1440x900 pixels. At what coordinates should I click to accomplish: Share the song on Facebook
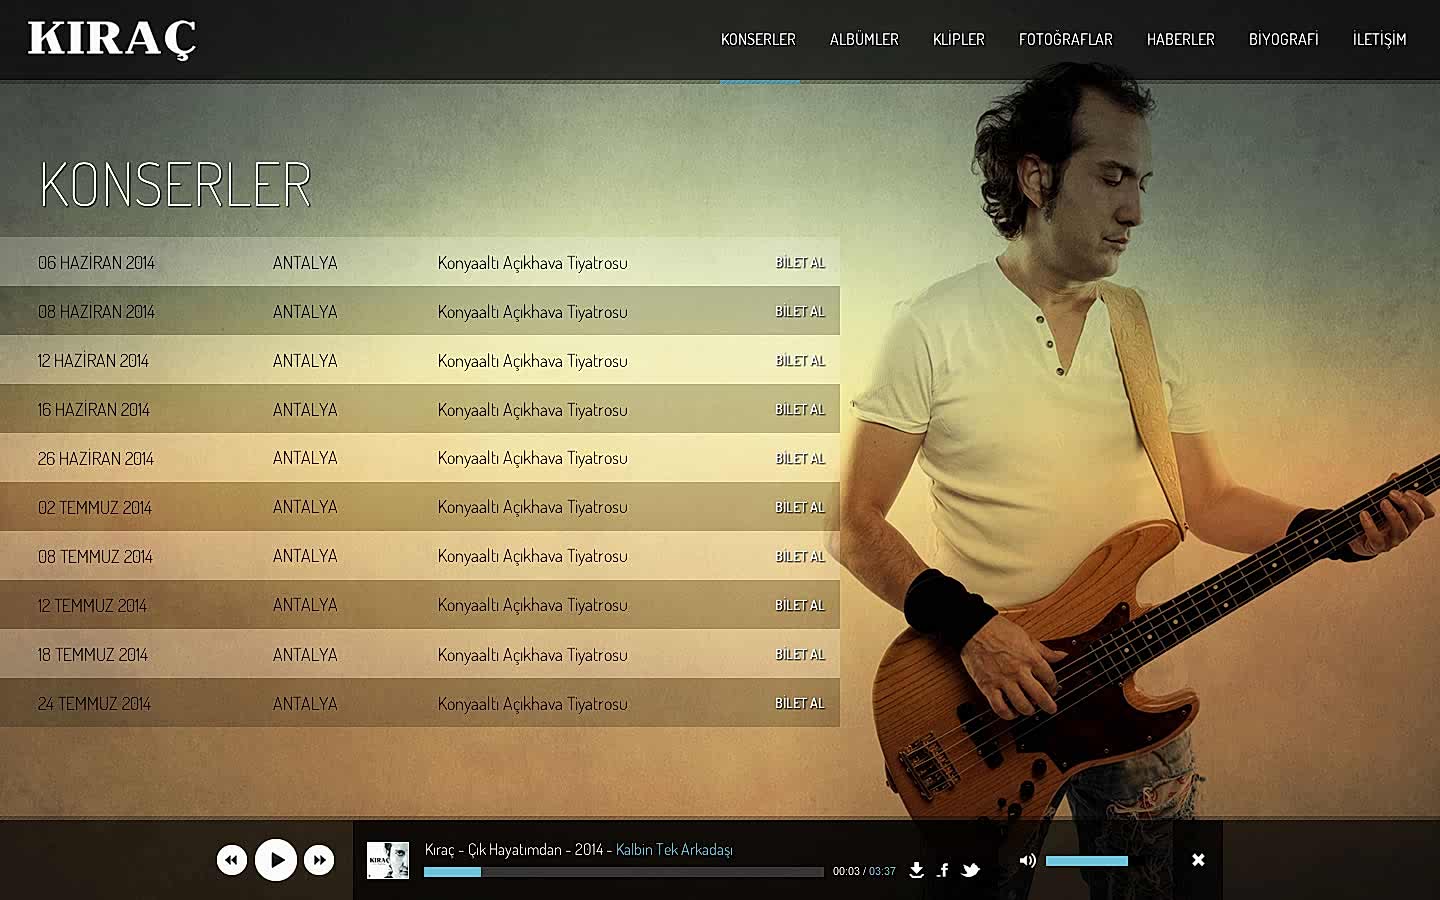(x=943, y=870)
